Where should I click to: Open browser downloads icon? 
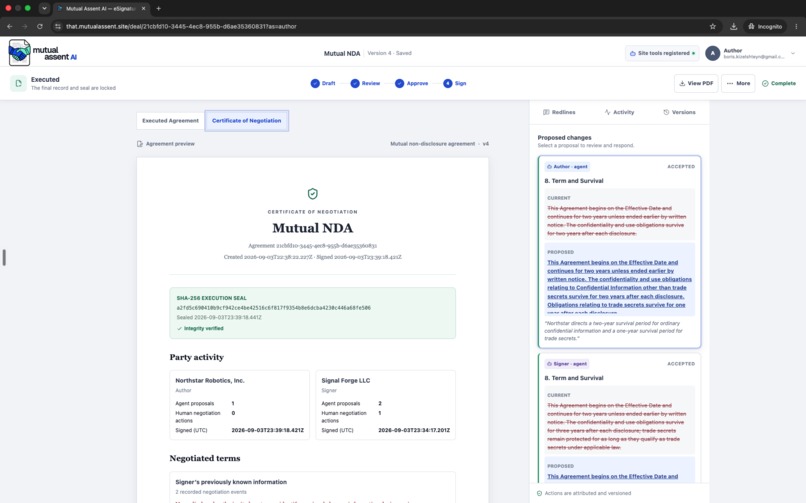click(x=734, y=26)
